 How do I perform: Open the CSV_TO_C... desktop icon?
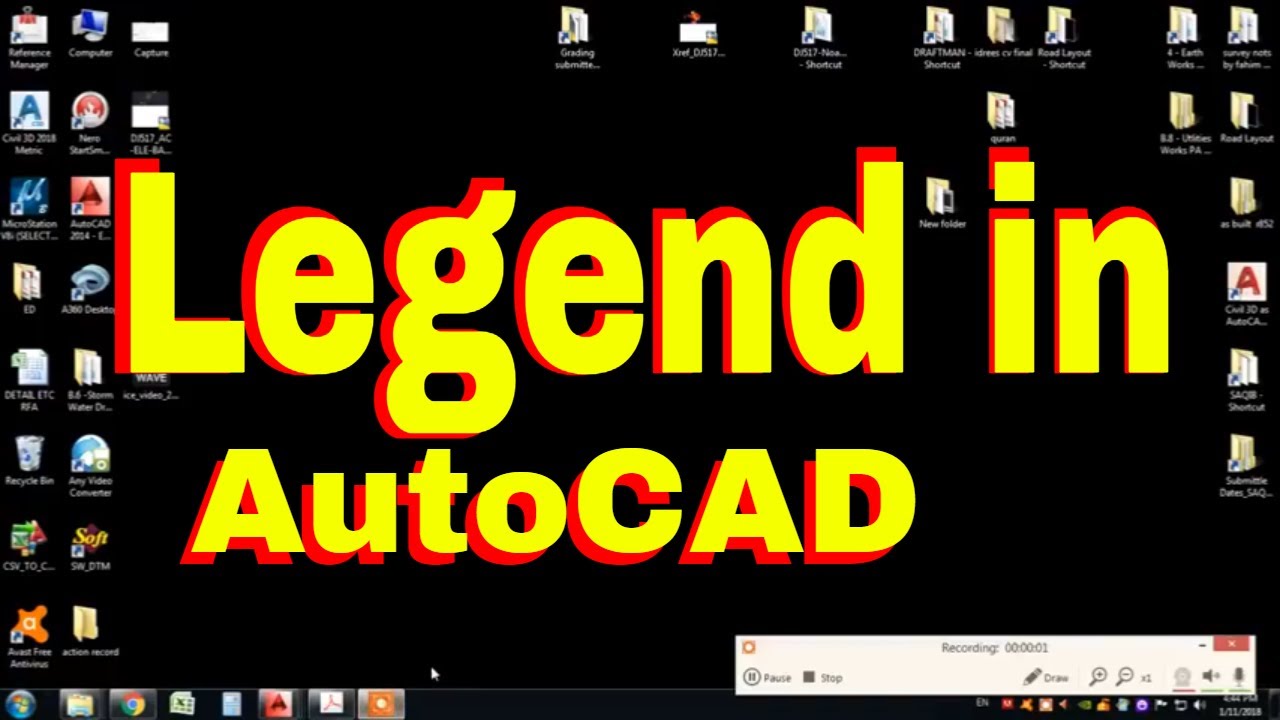click(x=29, y=547)
